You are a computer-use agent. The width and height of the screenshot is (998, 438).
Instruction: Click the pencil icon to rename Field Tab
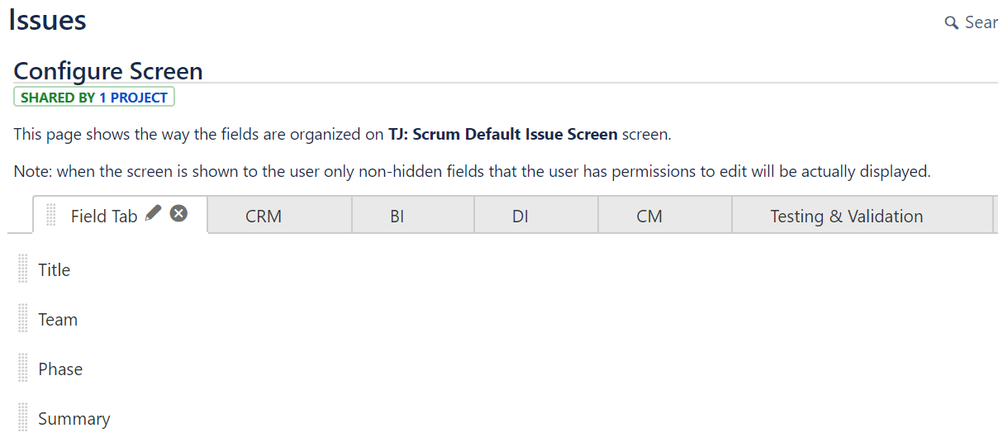tap(153, 214)
